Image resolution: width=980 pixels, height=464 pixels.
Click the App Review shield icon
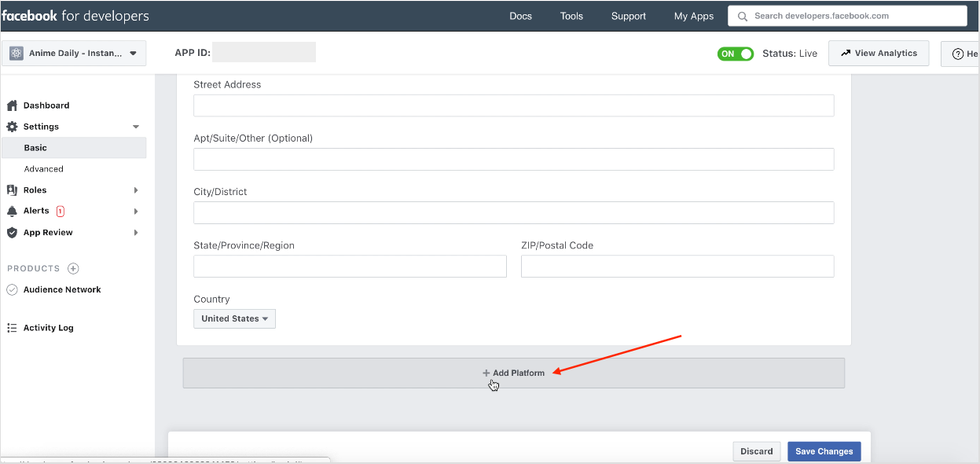tap(12, 233)
